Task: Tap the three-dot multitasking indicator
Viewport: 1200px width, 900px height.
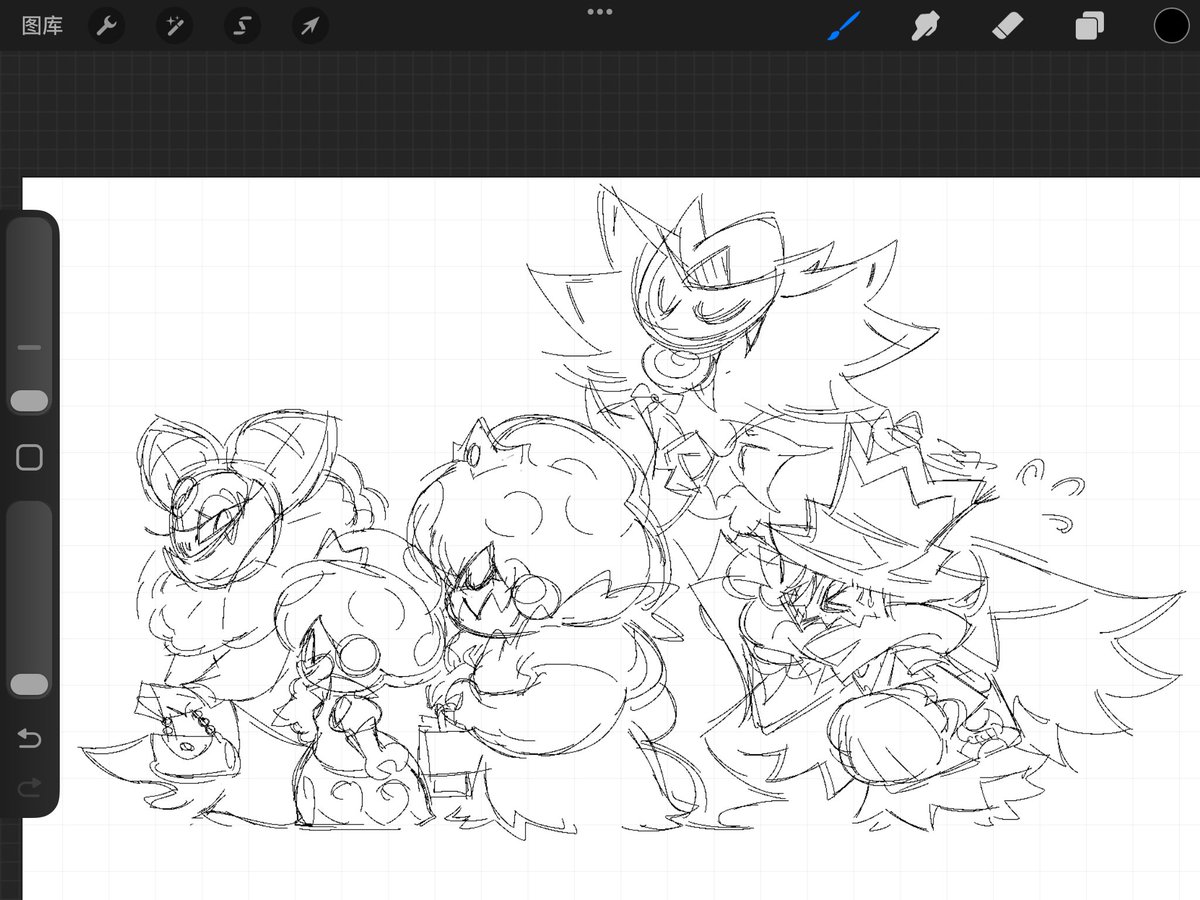Action: pyautogui.click(x=600, y=12)
